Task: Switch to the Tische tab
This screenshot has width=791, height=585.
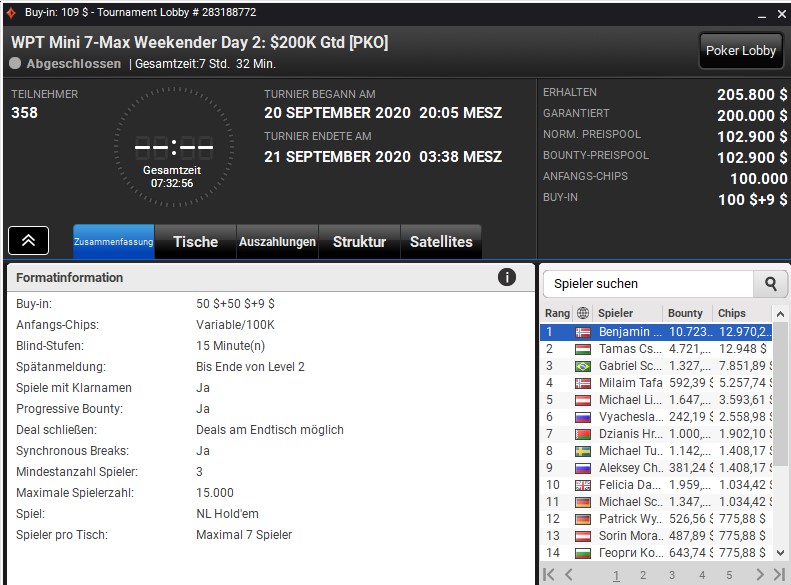Action: [195, 242]
